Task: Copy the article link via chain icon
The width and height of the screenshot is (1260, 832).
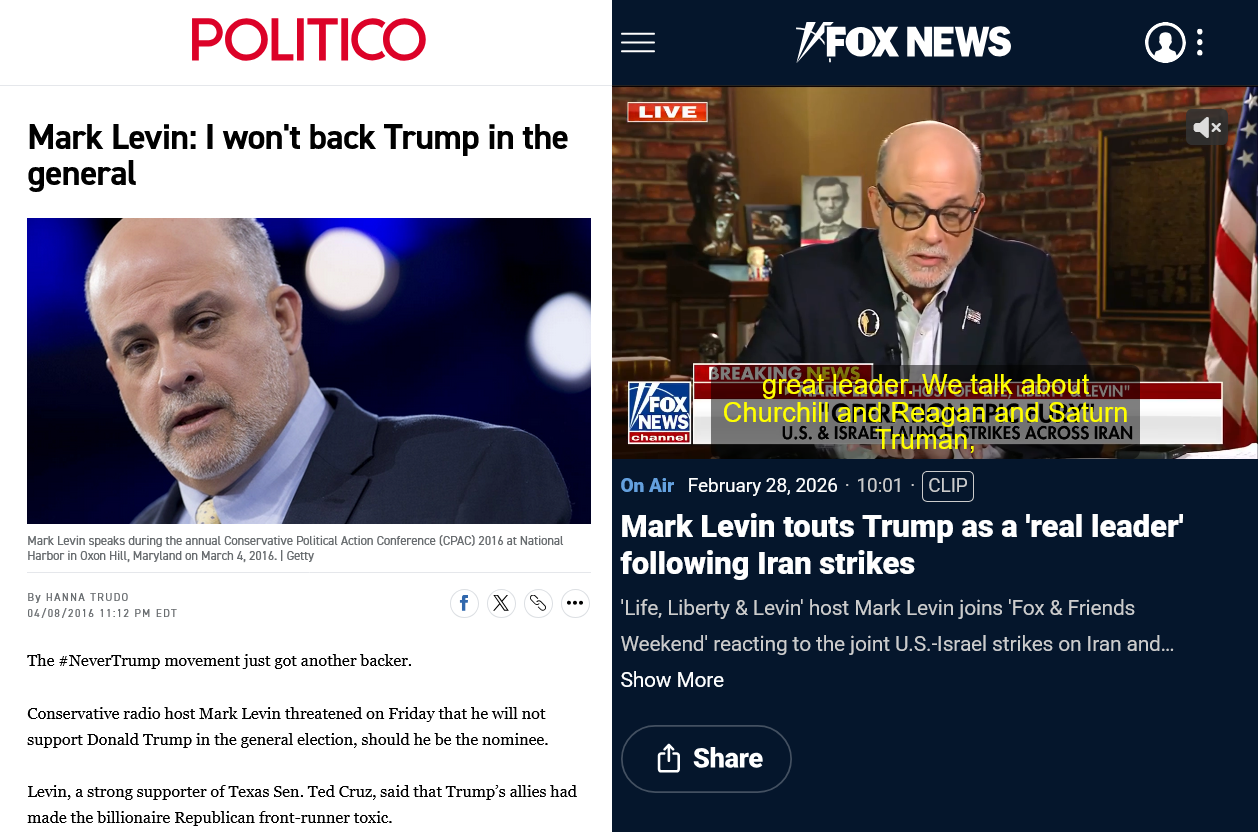Action: pos(538,603)
